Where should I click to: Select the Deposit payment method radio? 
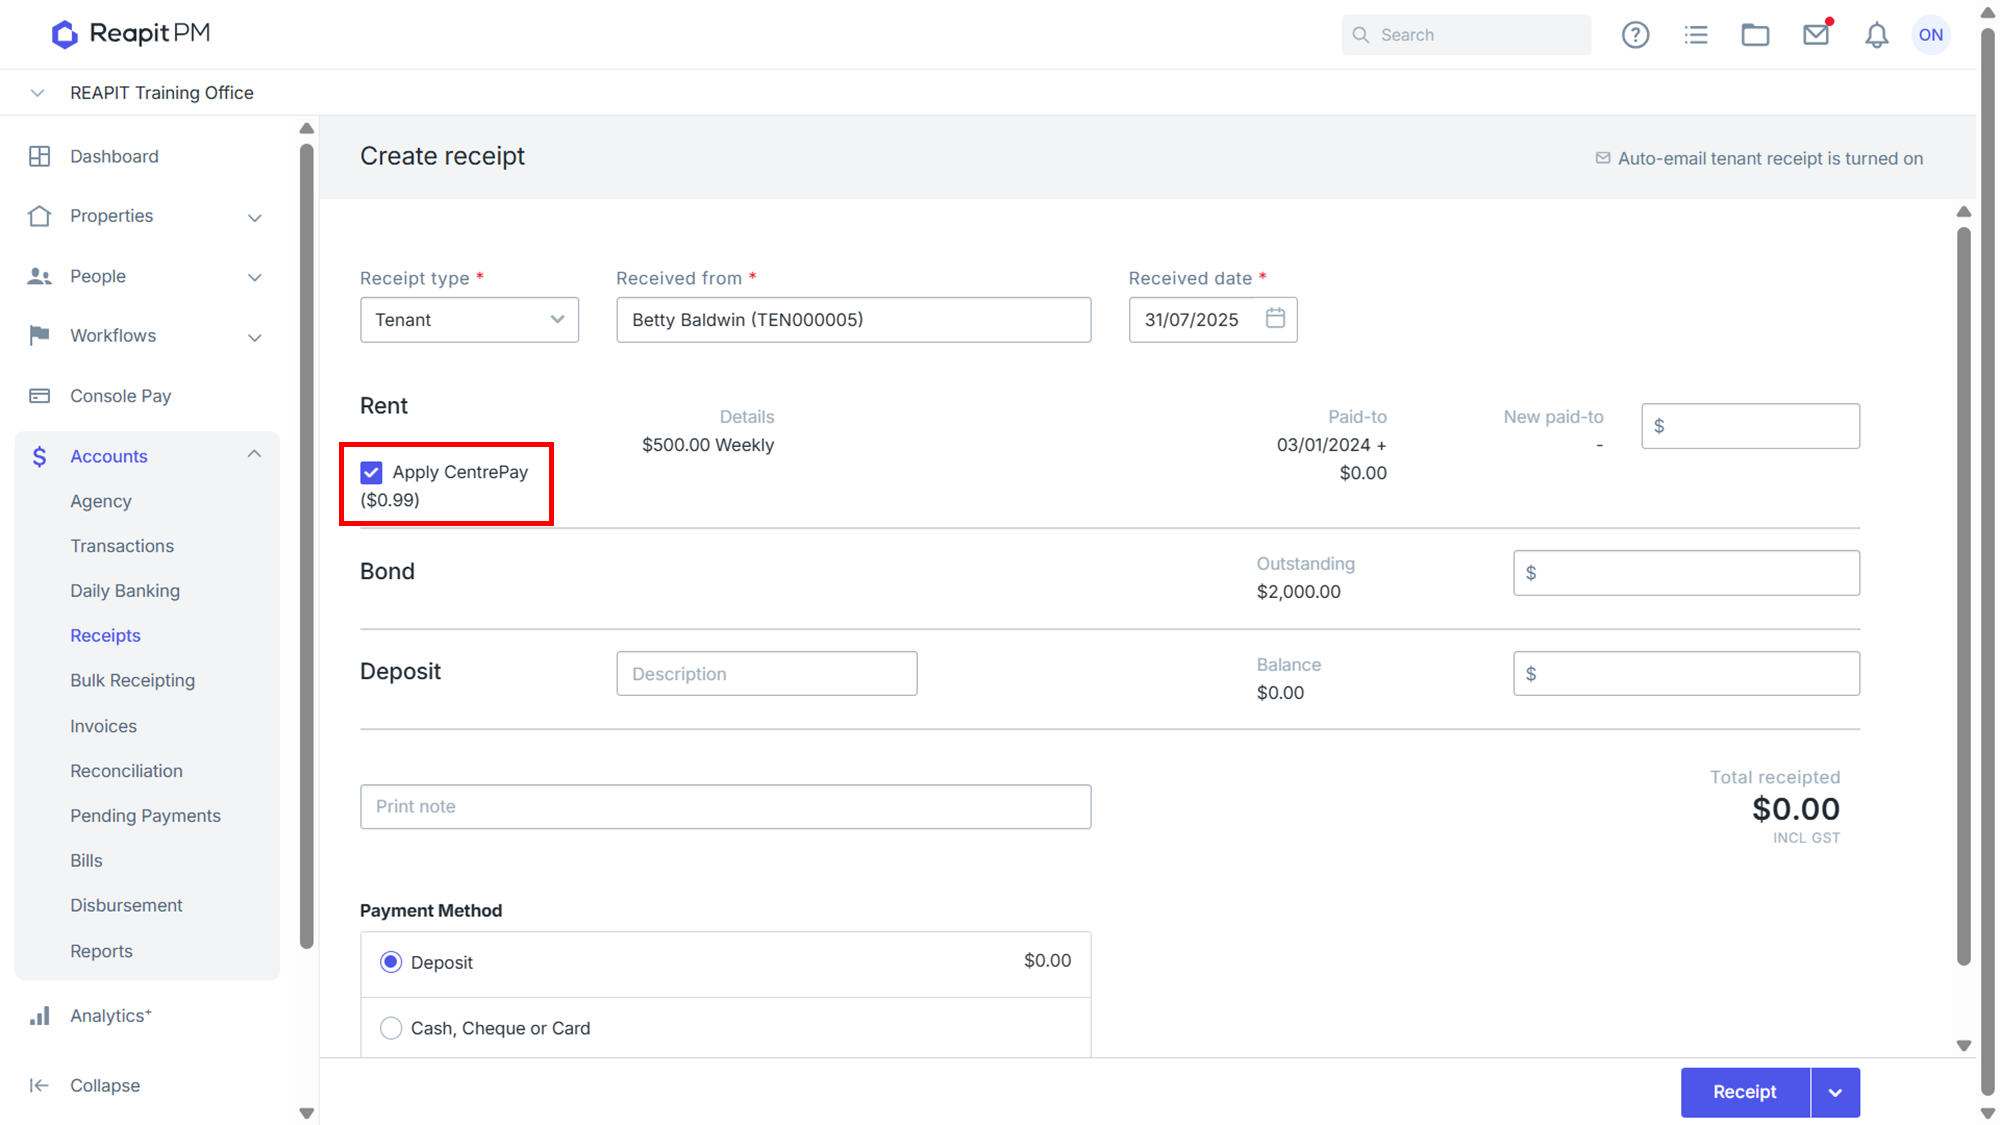point(391,962)
